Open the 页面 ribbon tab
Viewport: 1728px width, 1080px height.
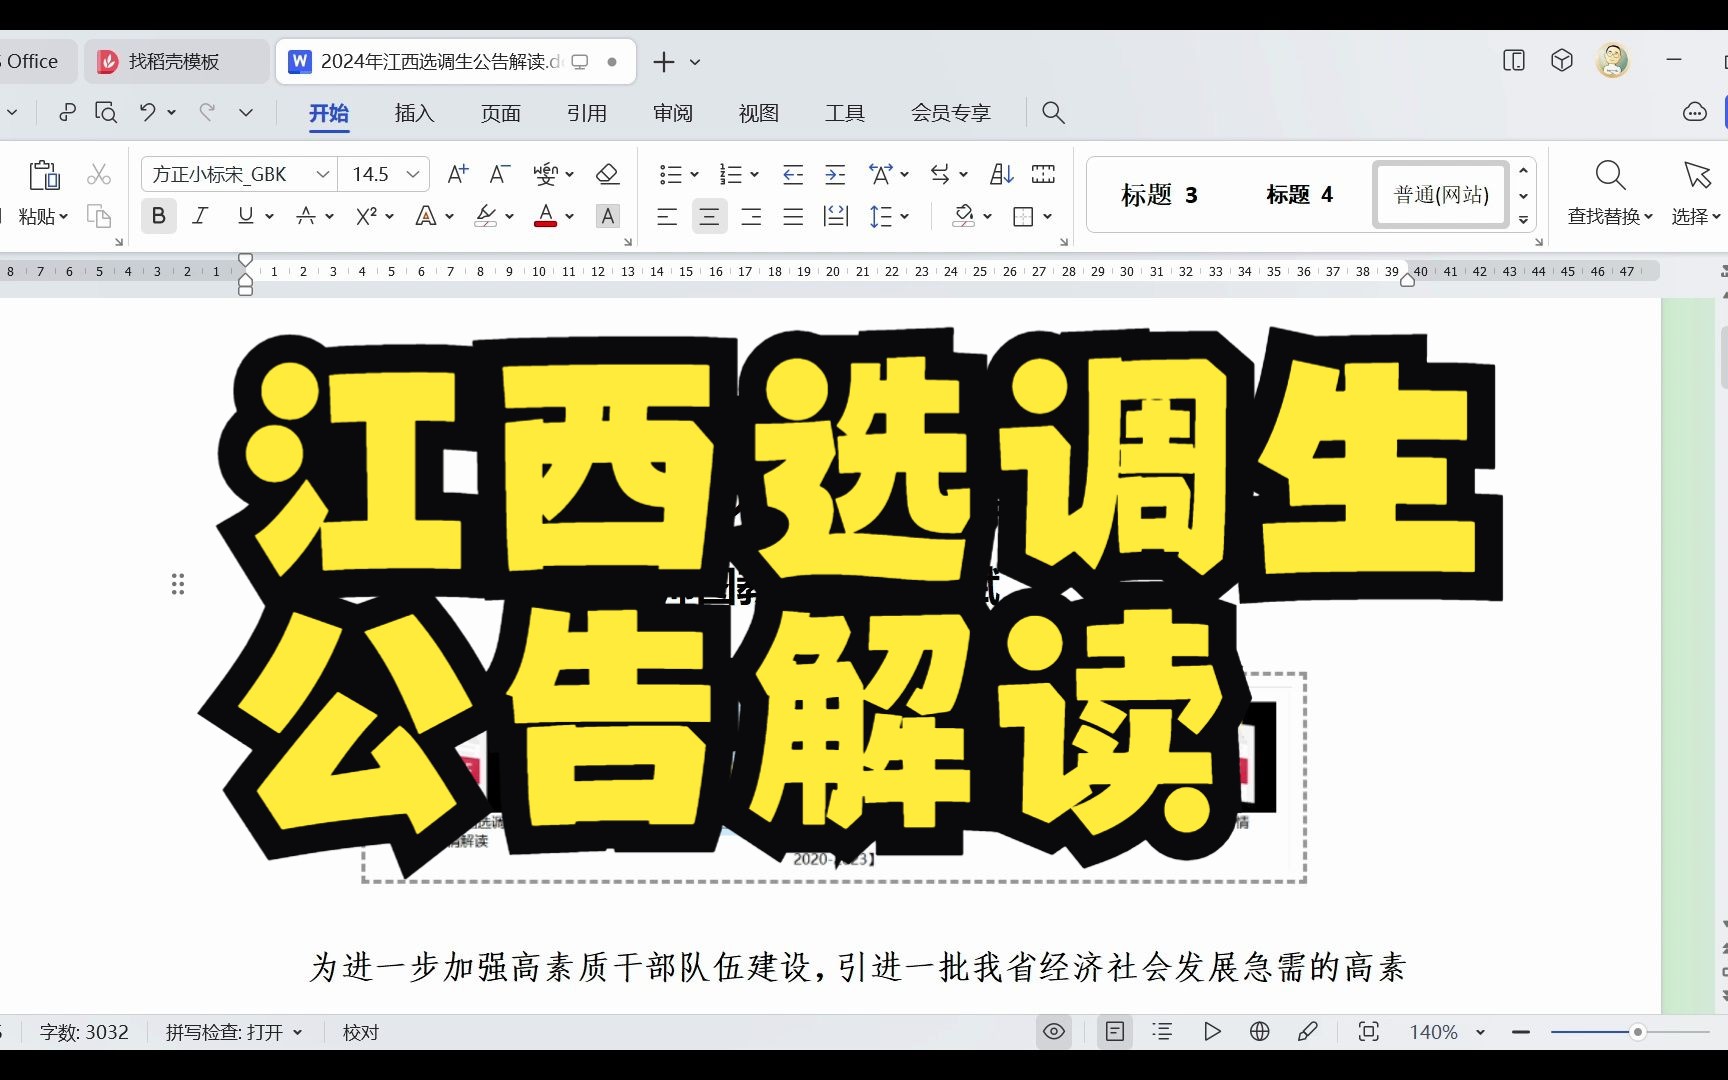[500, 113]
